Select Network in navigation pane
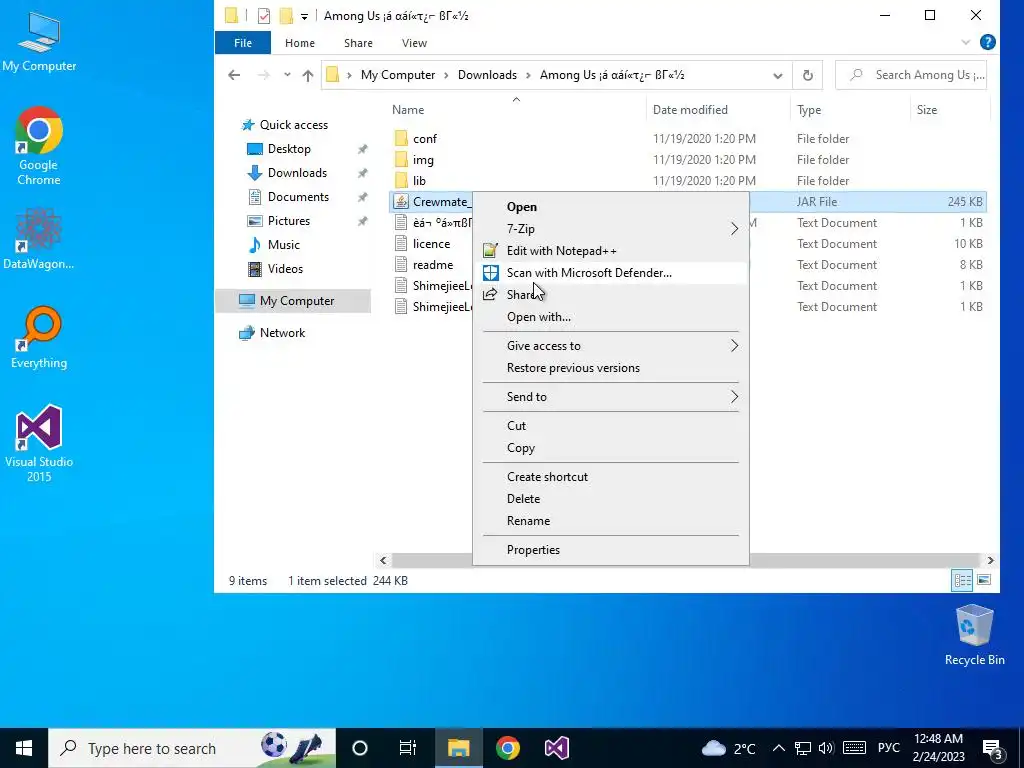 pyautogui.click(x=282, y=333)
